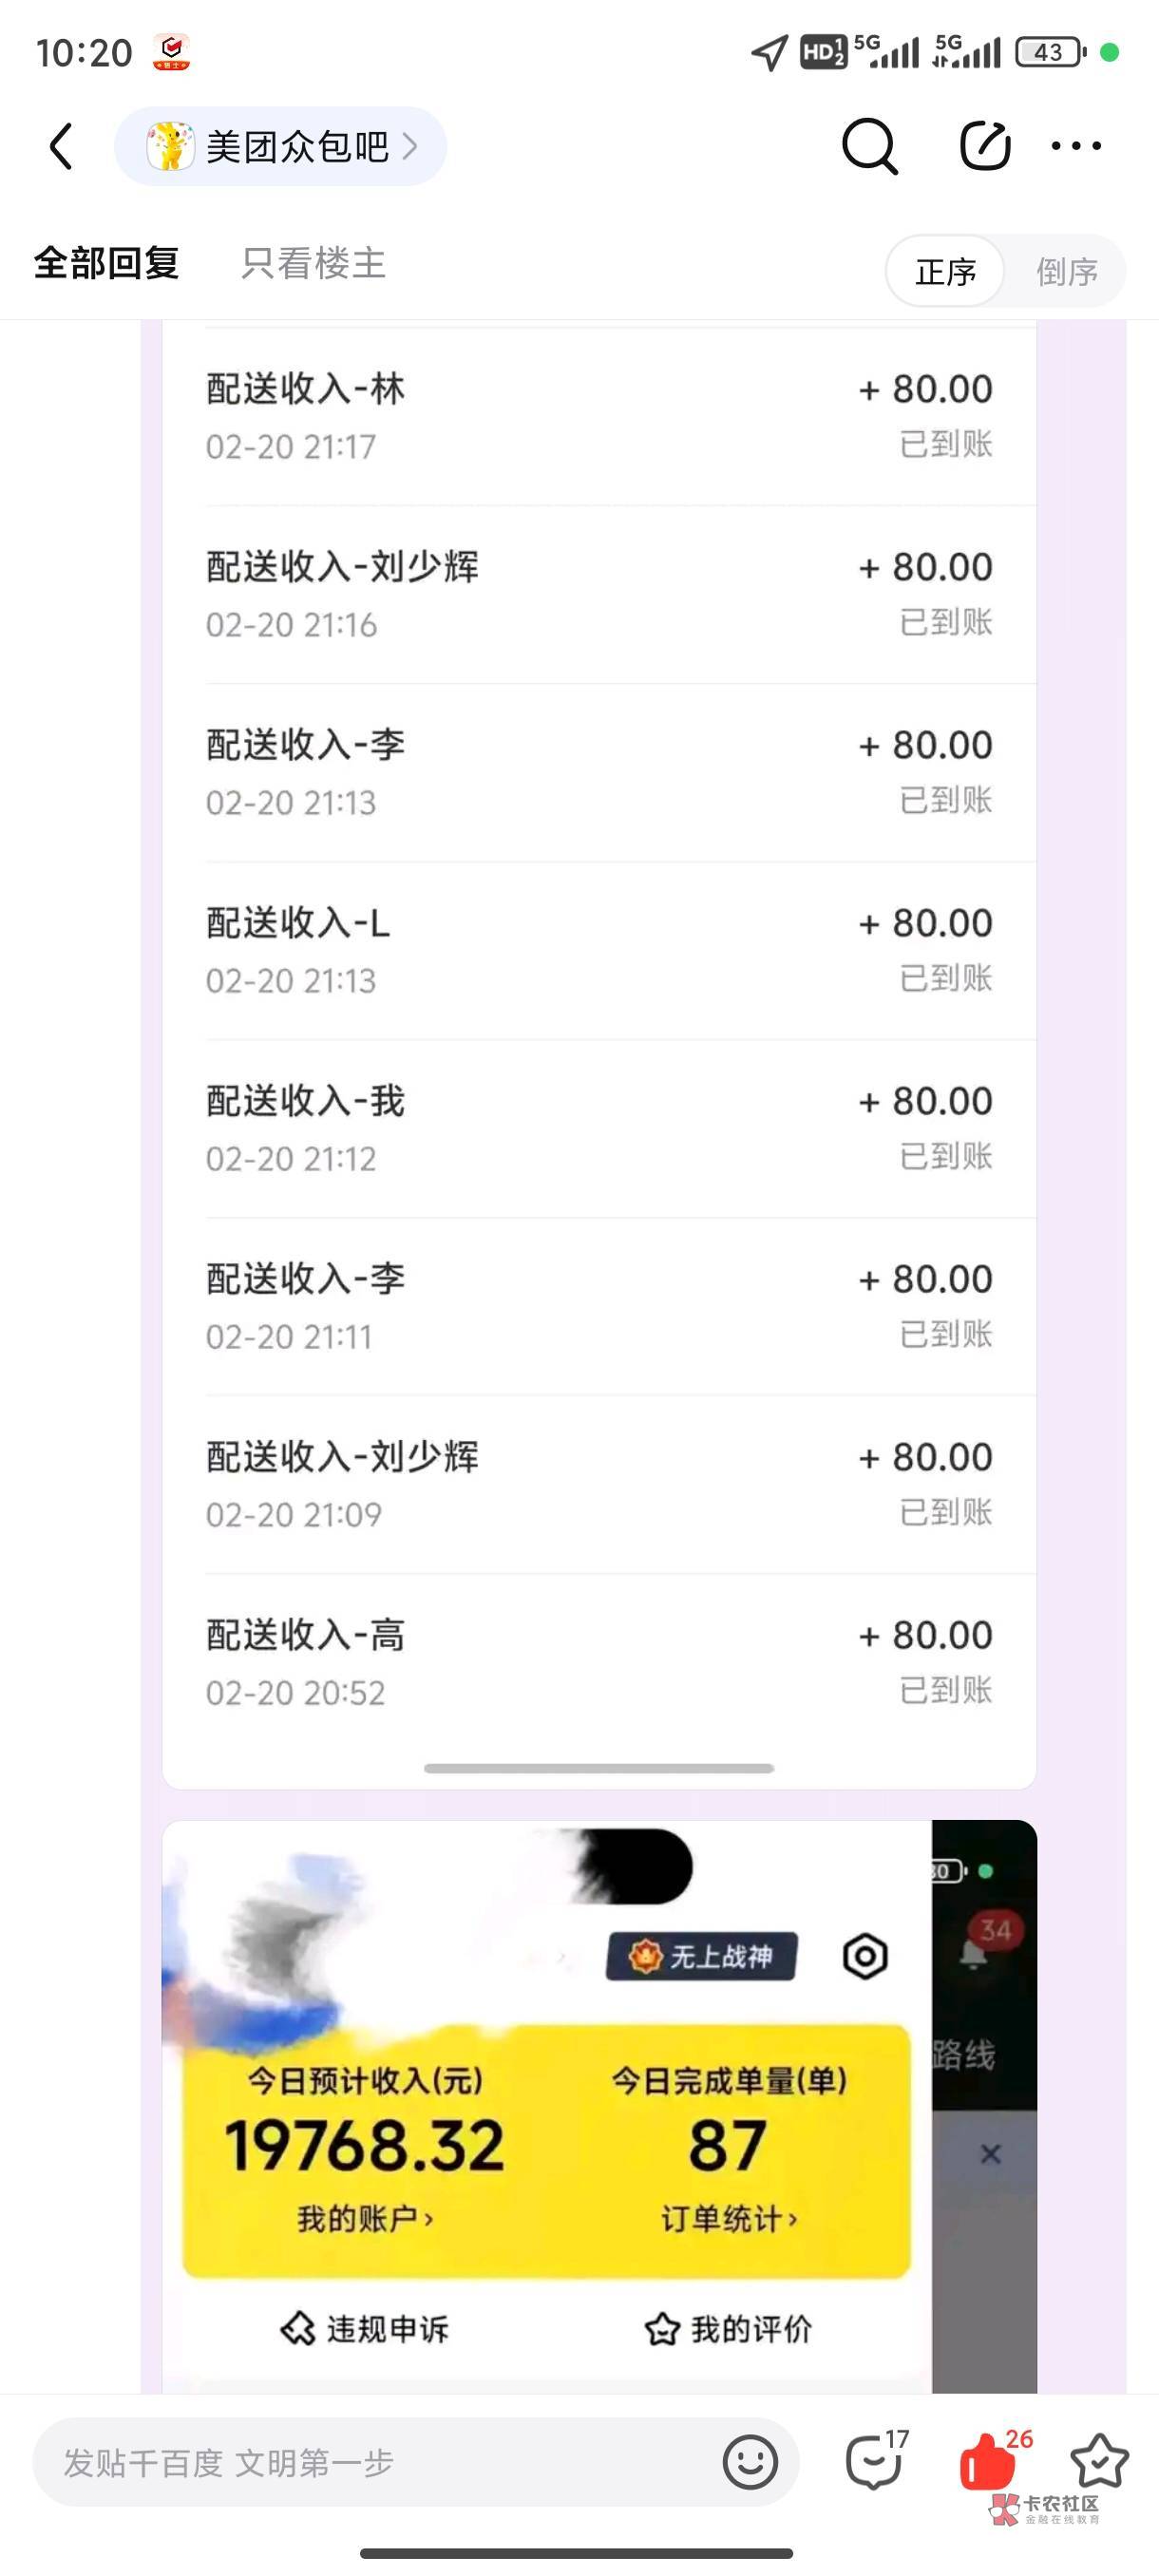Open comments icon showing 17

(874, 2462)
